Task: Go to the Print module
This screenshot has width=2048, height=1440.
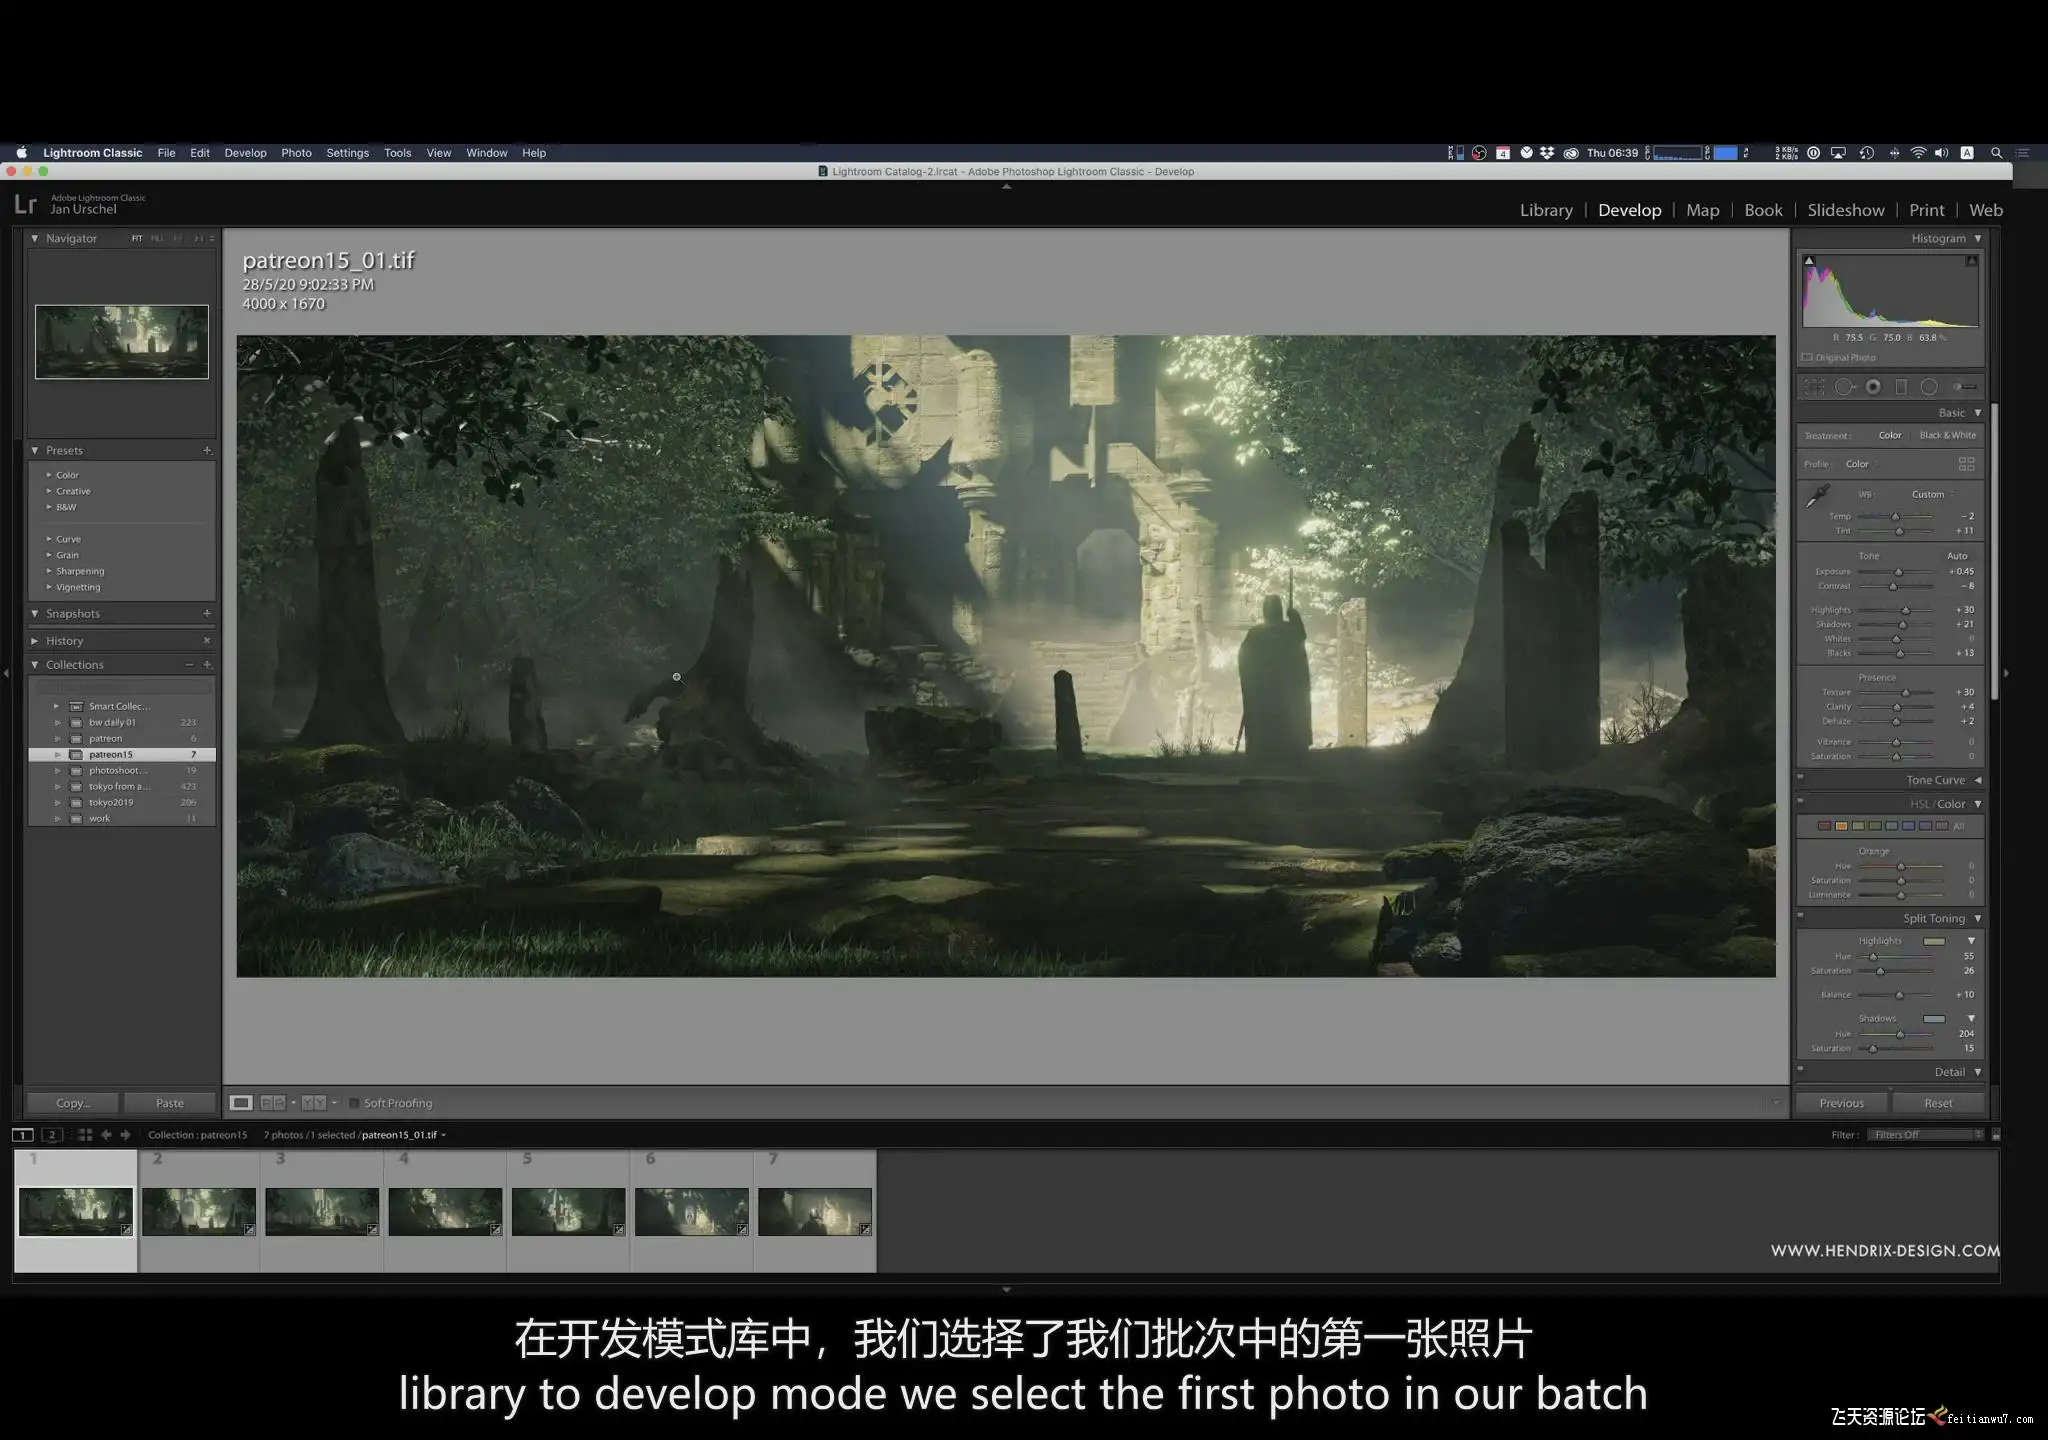Action: 1927,210
